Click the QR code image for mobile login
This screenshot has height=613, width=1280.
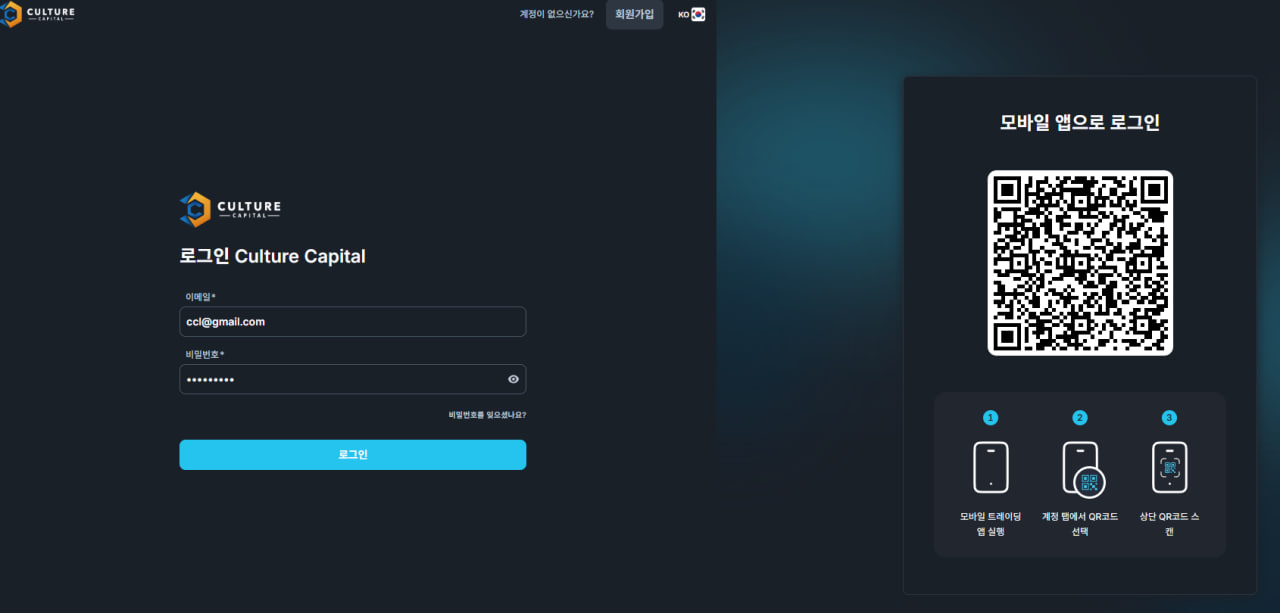point(1080,263)
